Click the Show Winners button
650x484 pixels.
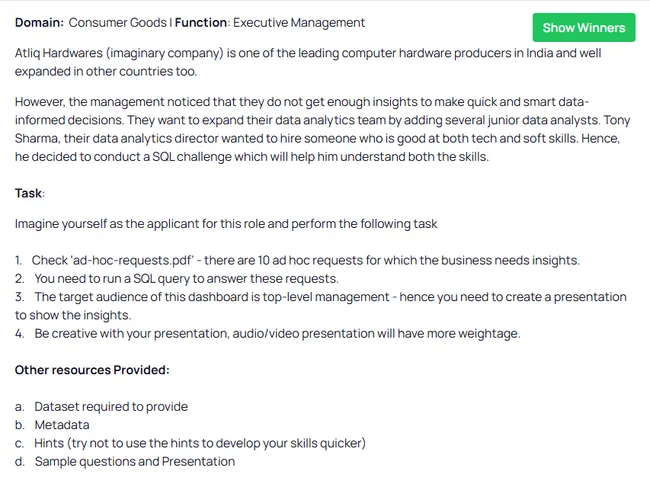[584, 27]
